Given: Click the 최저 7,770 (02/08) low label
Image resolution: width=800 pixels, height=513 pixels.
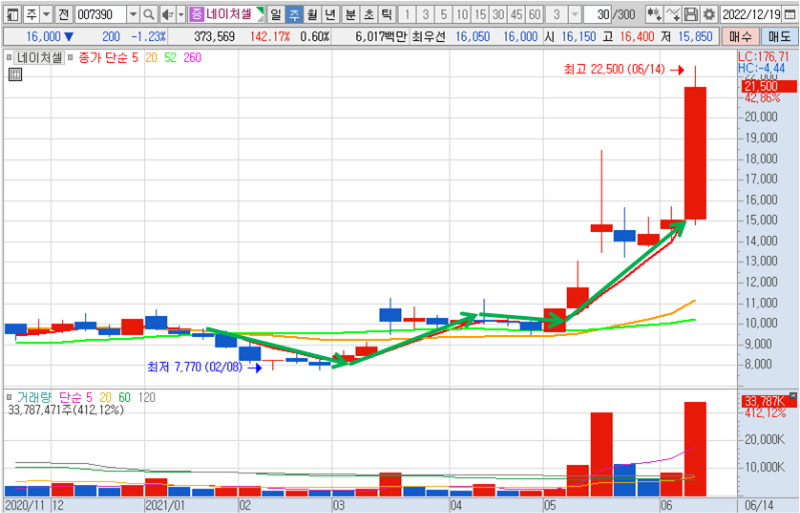Looking at the screenshot, I should click(194, 367).
